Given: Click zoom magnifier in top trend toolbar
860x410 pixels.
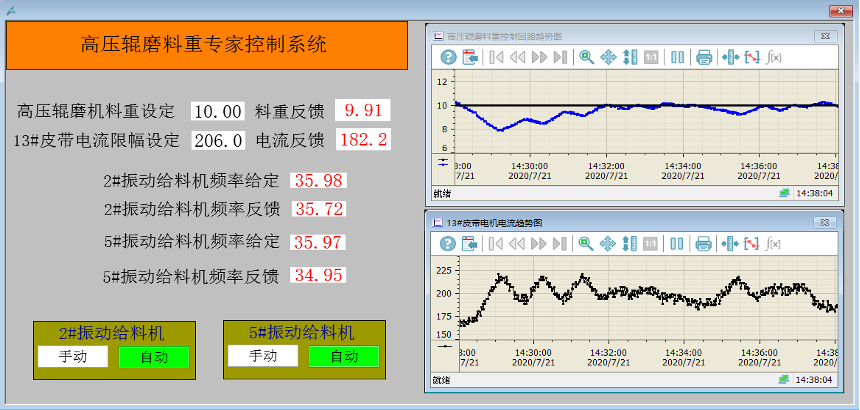Looking at the screenshot, I should (586, 57).
